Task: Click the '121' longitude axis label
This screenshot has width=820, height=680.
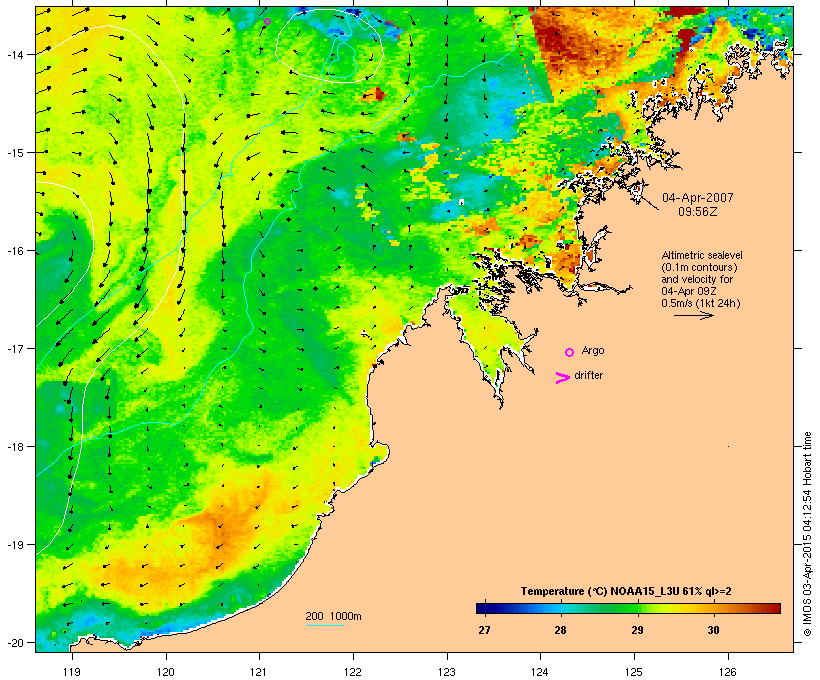Action: 259,672
